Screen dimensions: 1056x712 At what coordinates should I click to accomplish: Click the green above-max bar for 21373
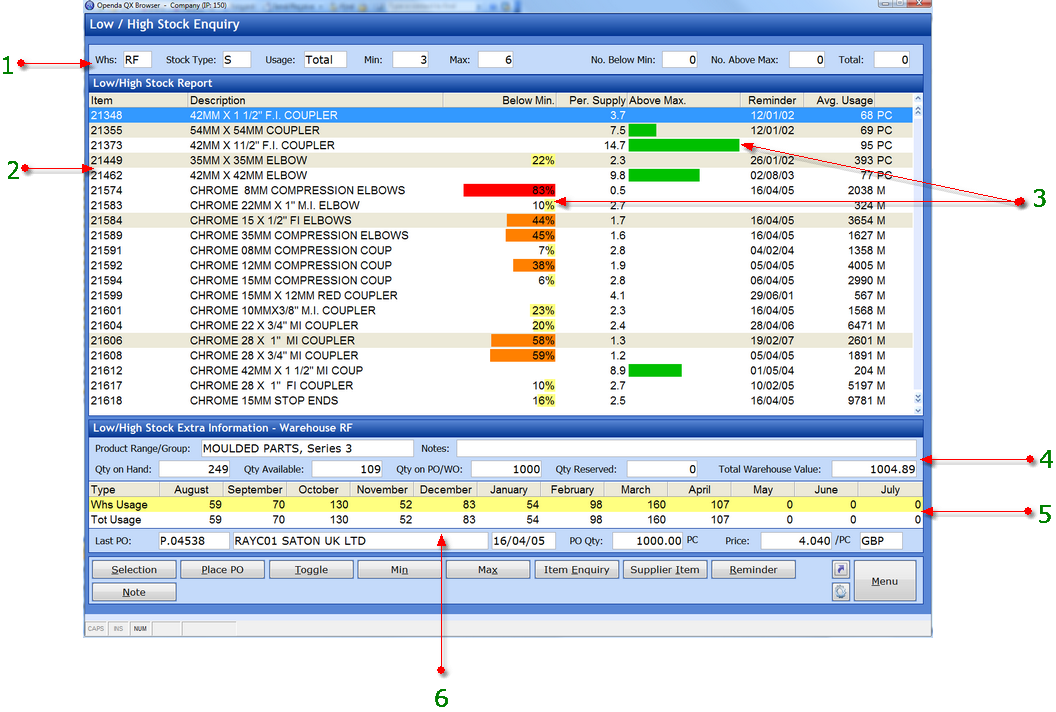pyautogui.click(x=684, y=145)
